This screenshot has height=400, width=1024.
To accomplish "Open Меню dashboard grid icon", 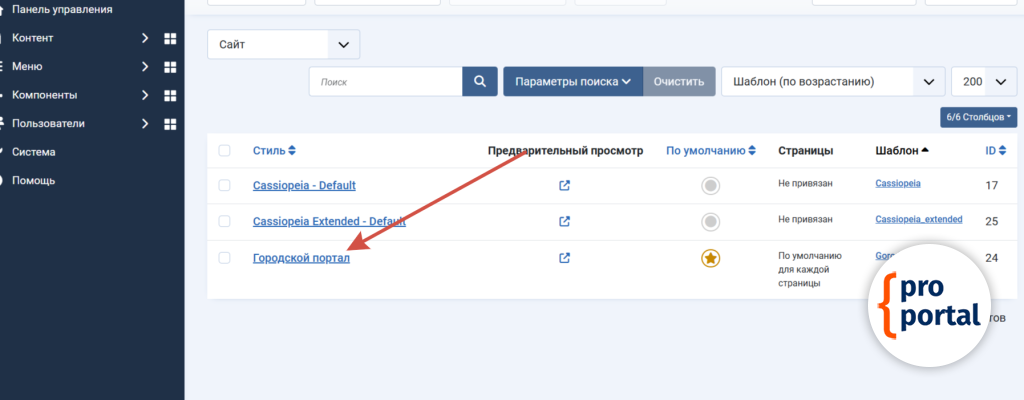I will (x=170, y=67).
